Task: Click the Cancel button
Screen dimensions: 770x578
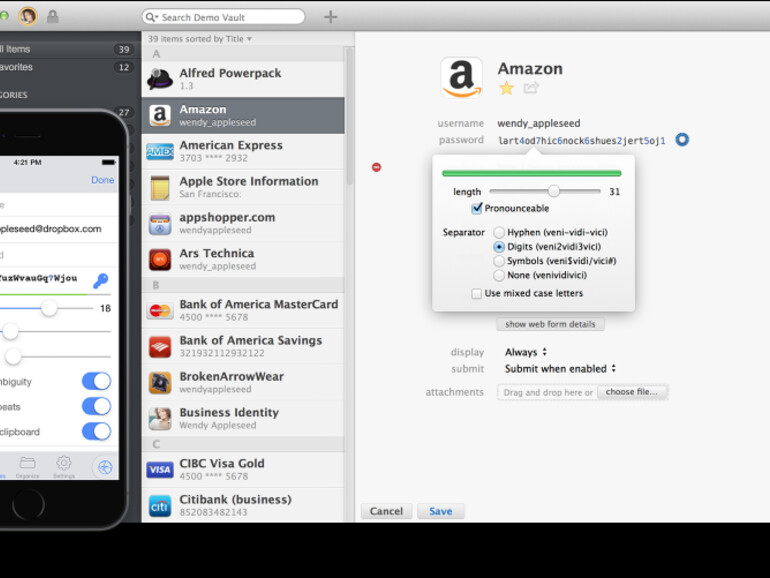Action: 386,511
